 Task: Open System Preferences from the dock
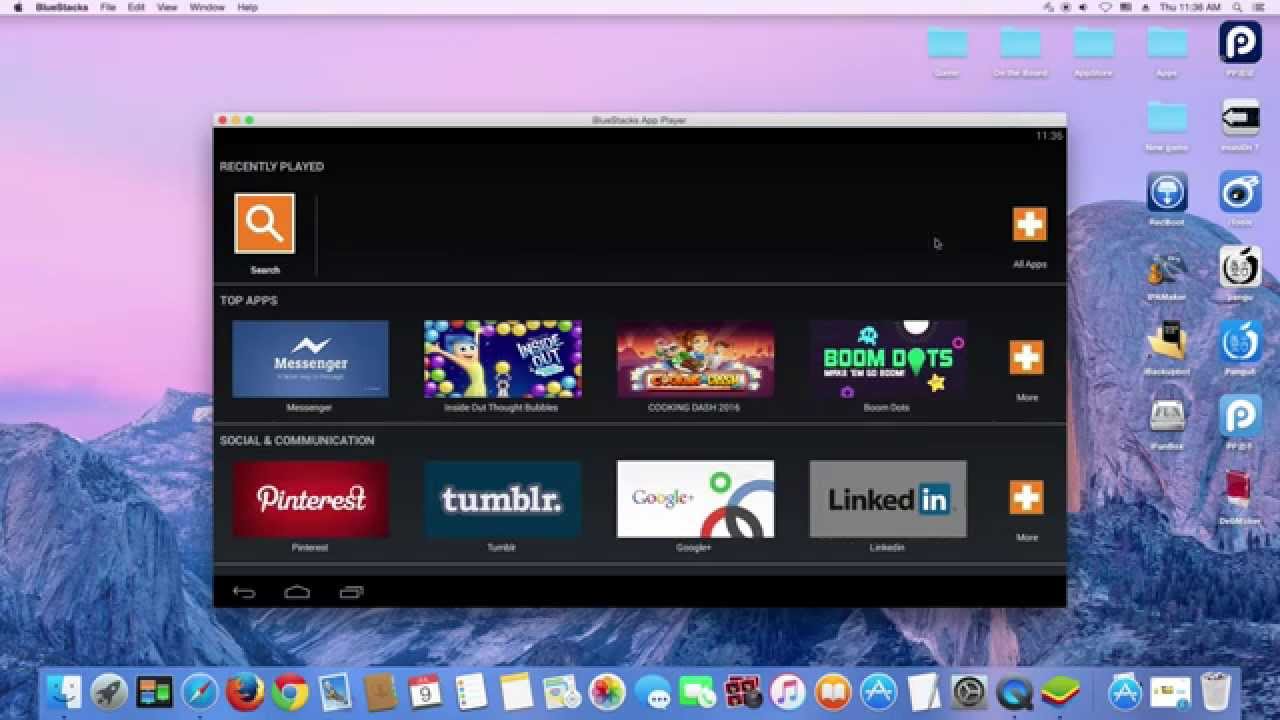tap(969, 692)
